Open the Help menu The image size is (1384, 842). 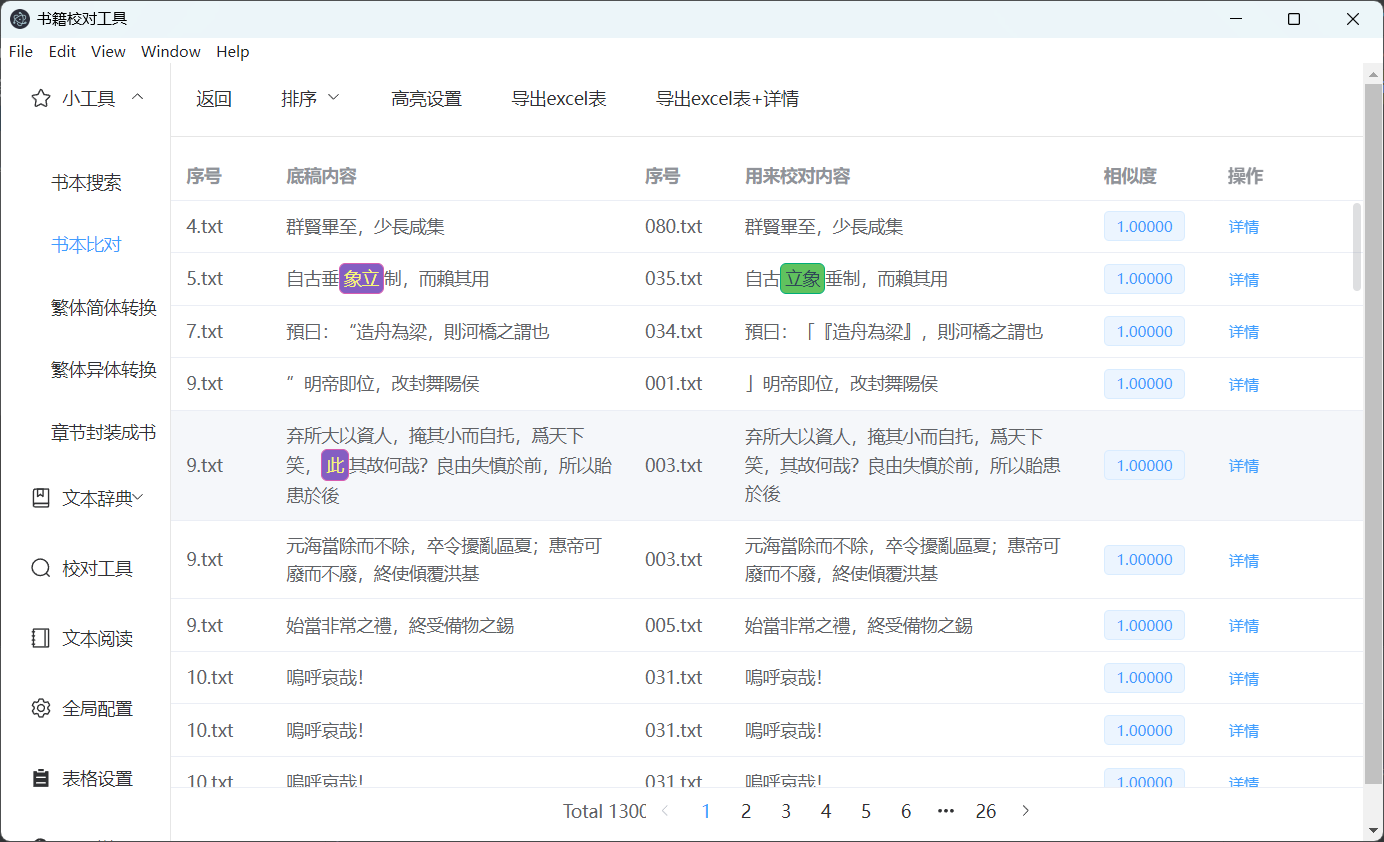tap(233, 52)
